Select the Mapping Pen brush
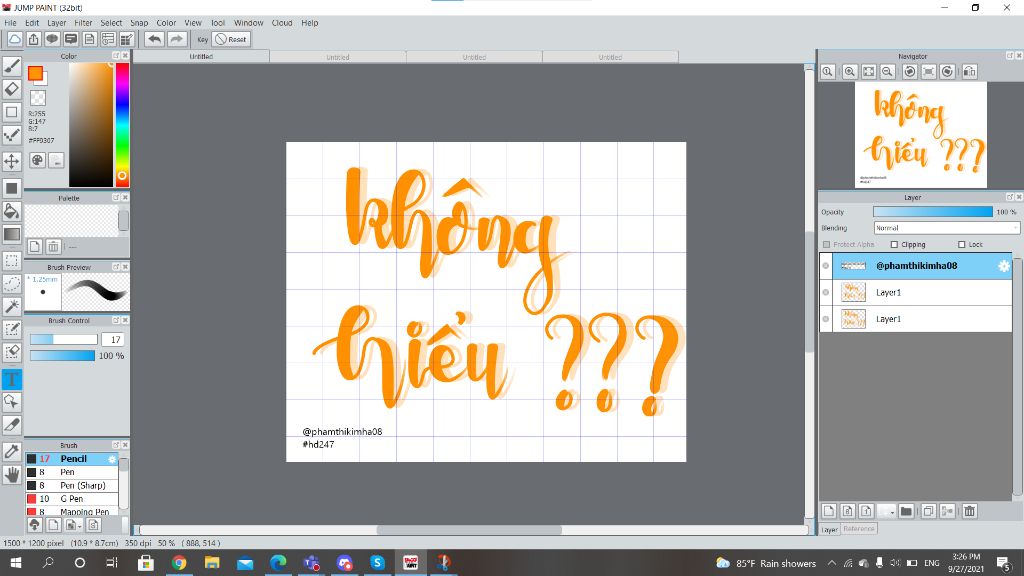The image size is (1024, 576). tap(72, 511)
